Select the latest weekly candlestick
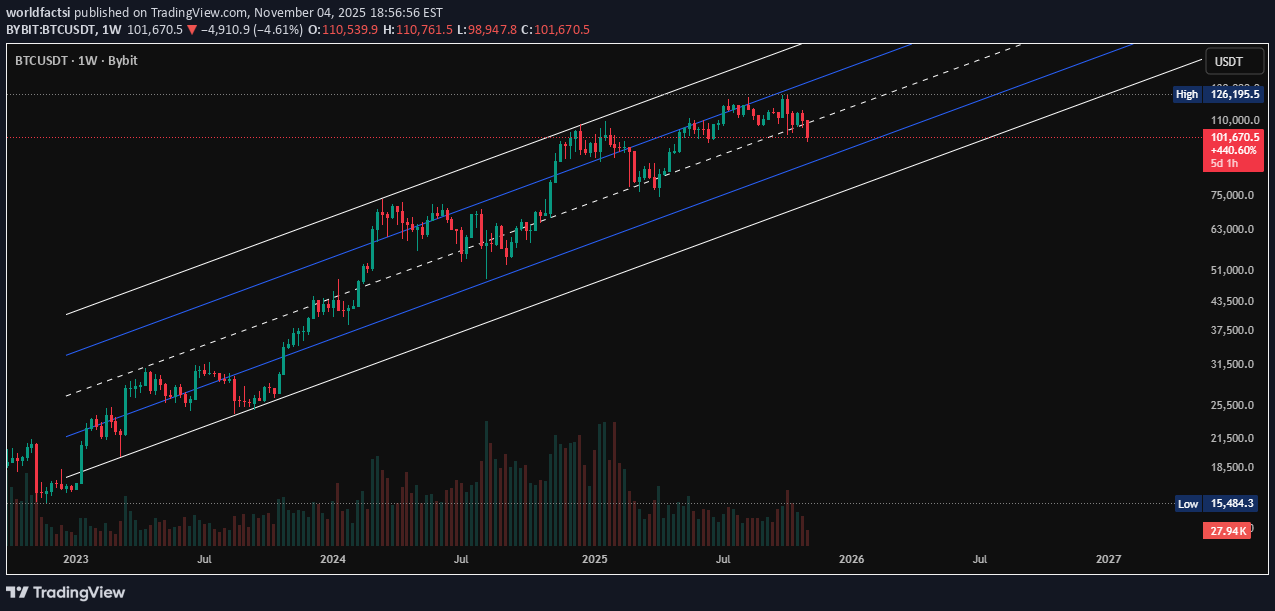1275x611 pixels. click(x=808, y=130)
